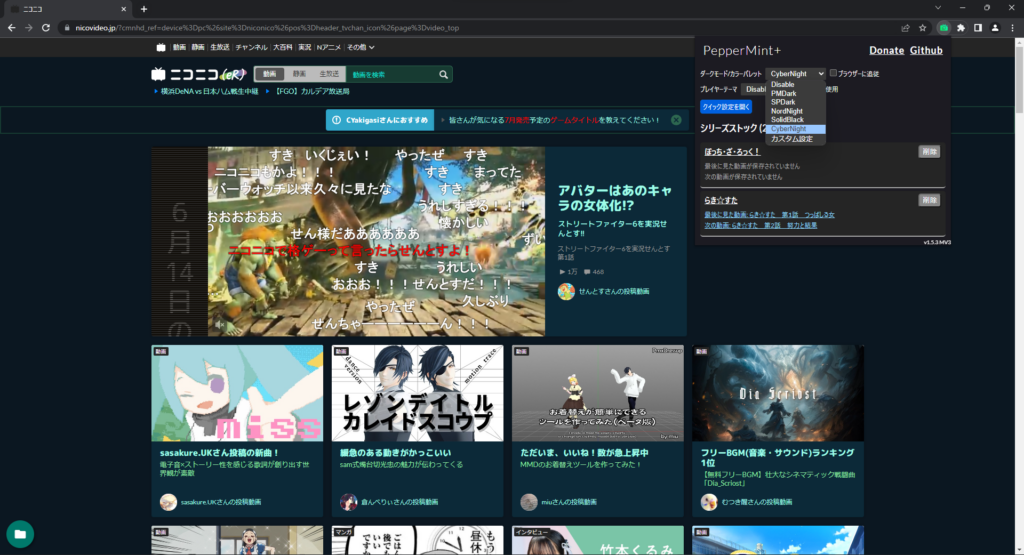Open the らき☆すた next video 第2話 link
Screen dimensions: 1024x555
[760, 225]
